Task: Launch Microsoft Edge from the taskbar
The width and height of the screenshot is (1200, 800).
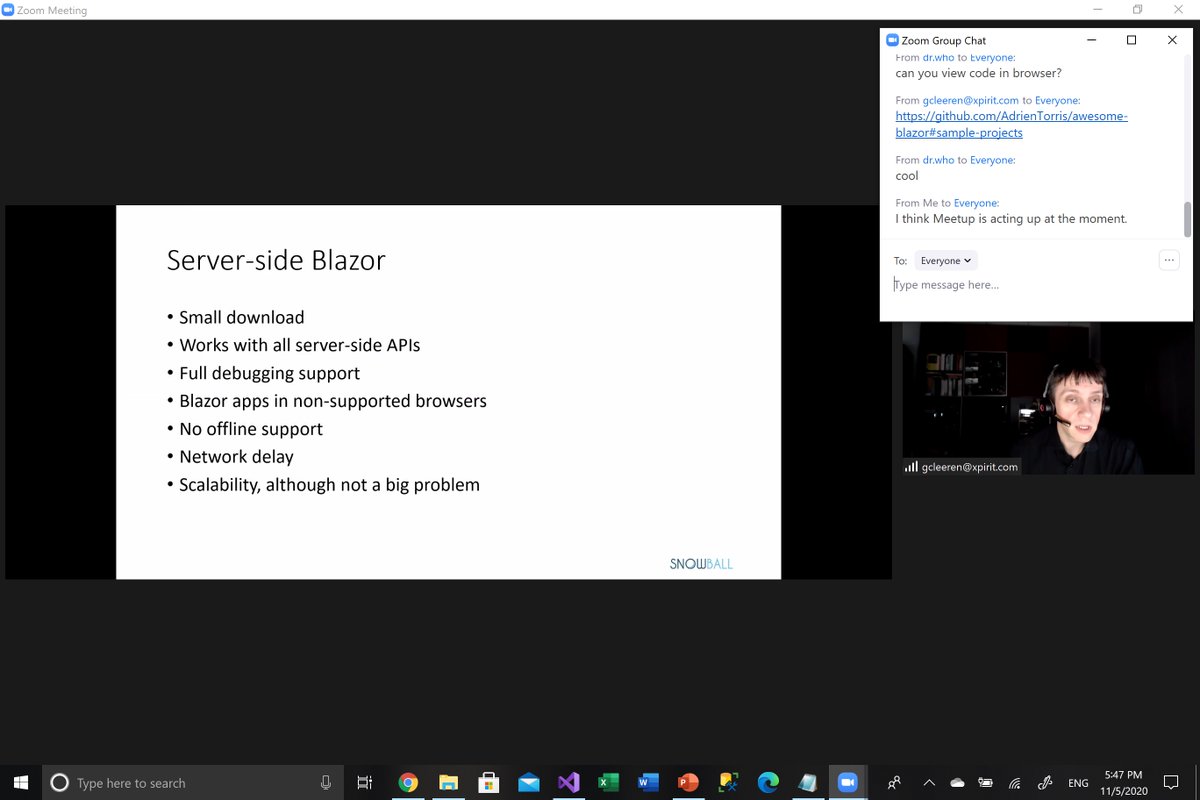Action: coord(768,783)
